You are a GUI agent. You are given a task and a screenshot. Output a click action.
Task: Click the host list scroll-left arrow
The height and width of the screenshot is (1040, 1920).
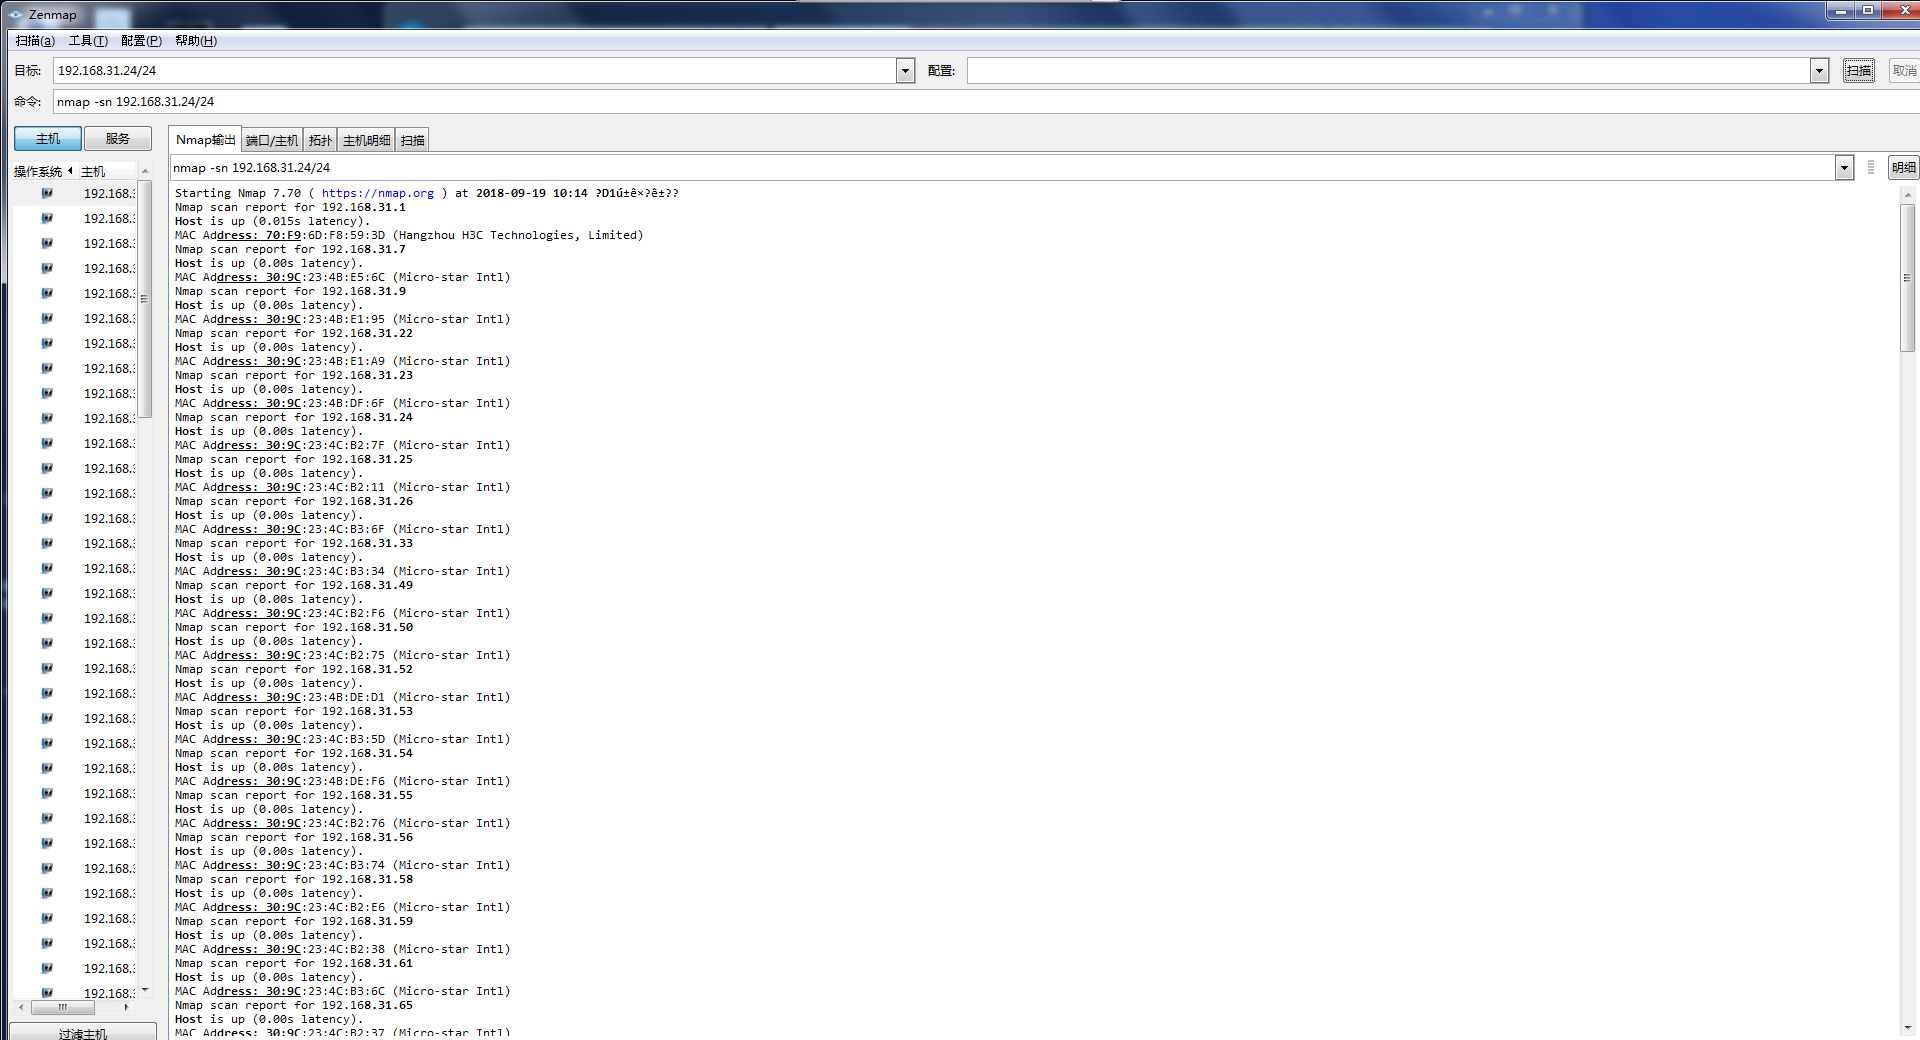[21, 1007]
